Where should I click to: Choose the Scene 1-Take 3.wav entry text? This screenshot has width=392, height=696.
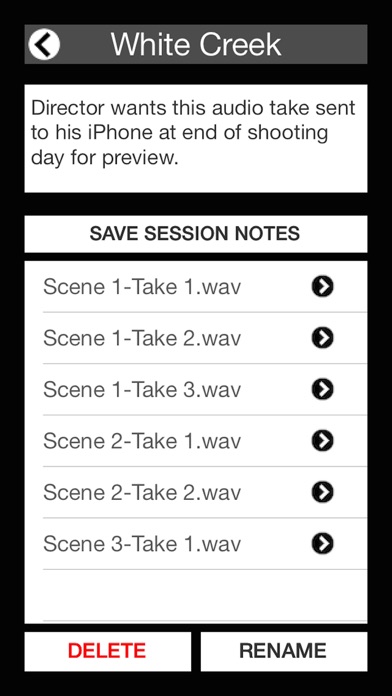tap(142, 390)
